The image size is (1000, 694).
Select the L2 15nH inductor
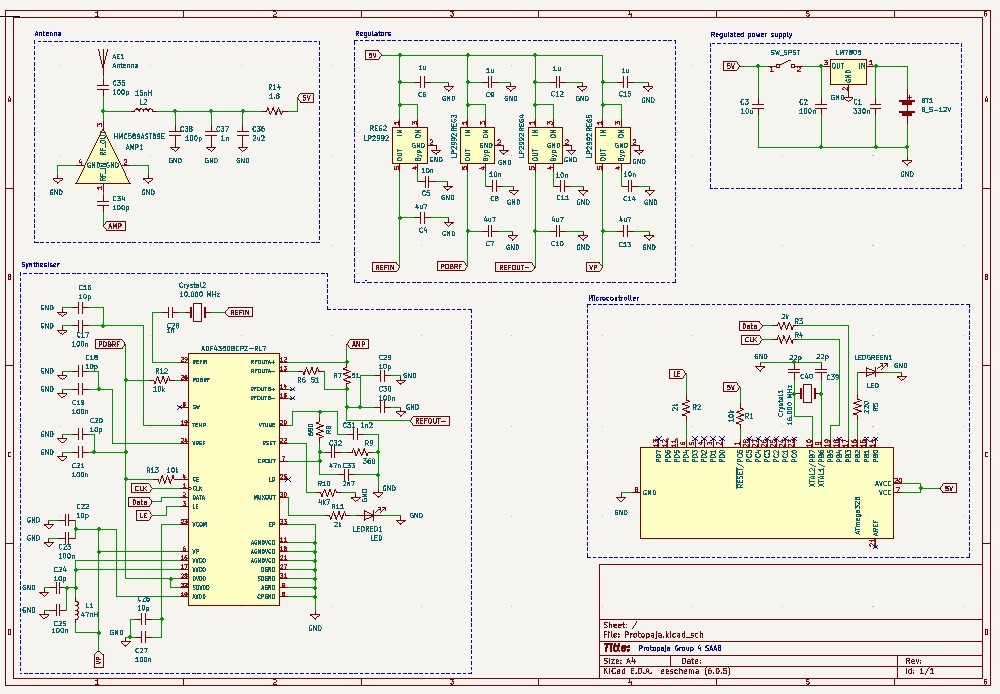(143, 110)
